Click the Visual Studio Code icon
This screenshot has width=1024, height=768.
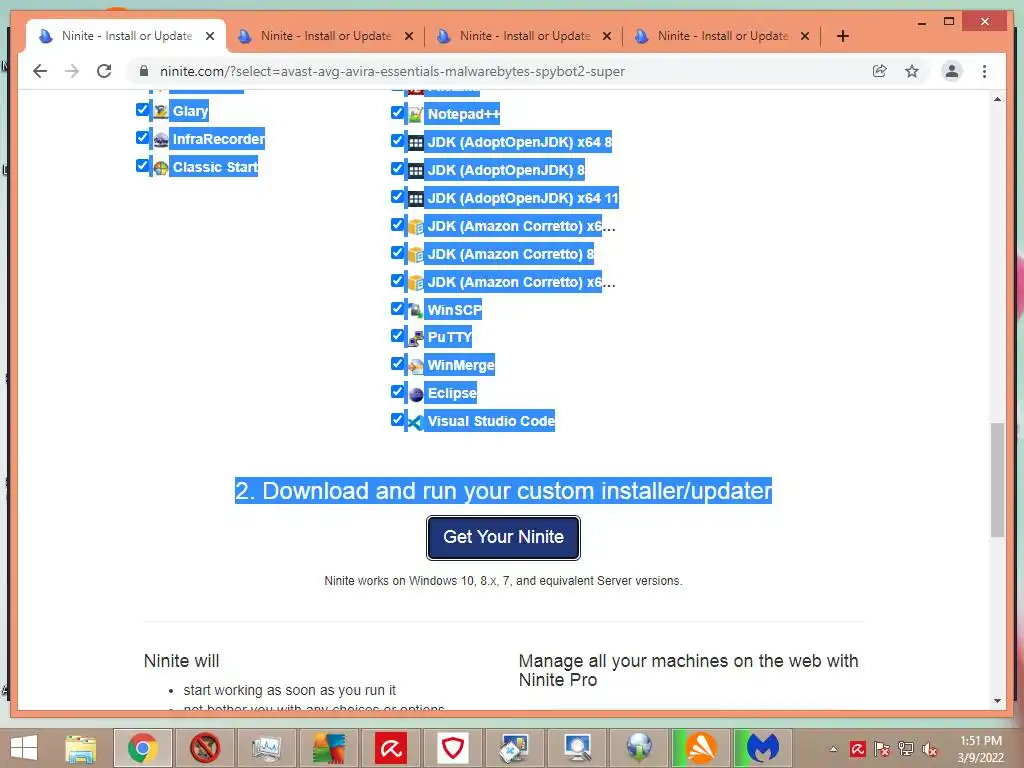415,423
